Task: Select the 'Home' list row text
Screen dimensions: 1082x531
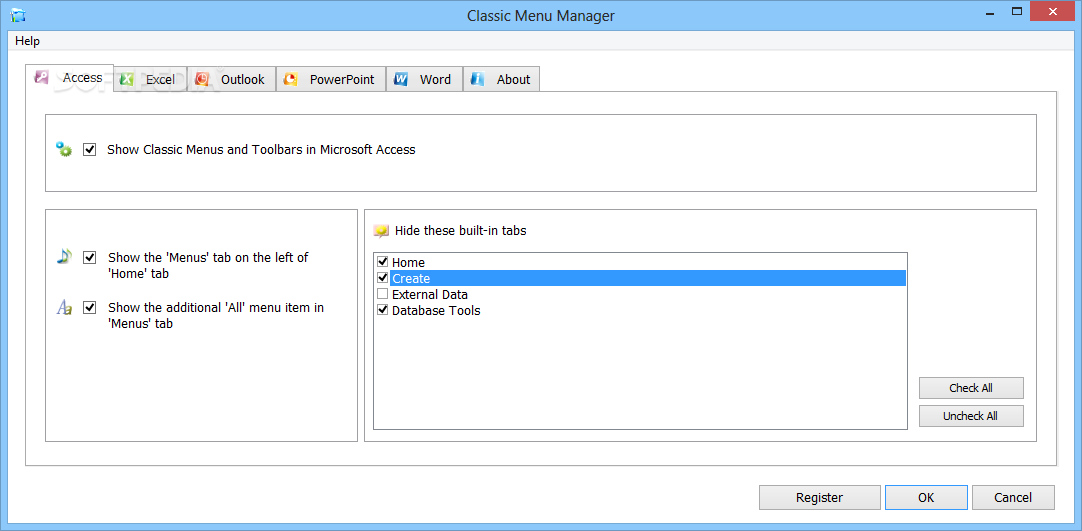Action: 409,263
